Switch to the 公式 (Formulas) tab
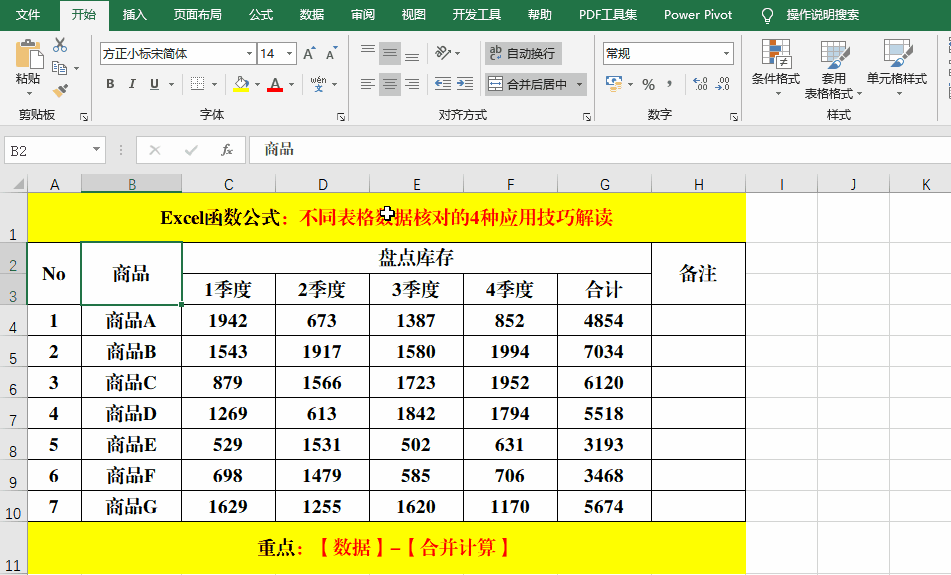Image resolution: width=951 pixels, height=575 pixels. (x=261, y=15)
